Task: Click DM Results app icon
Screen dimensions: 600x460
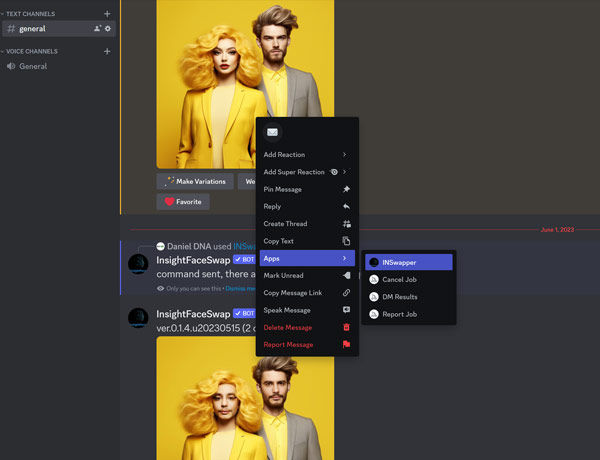Action: click(x=374, y=297)
